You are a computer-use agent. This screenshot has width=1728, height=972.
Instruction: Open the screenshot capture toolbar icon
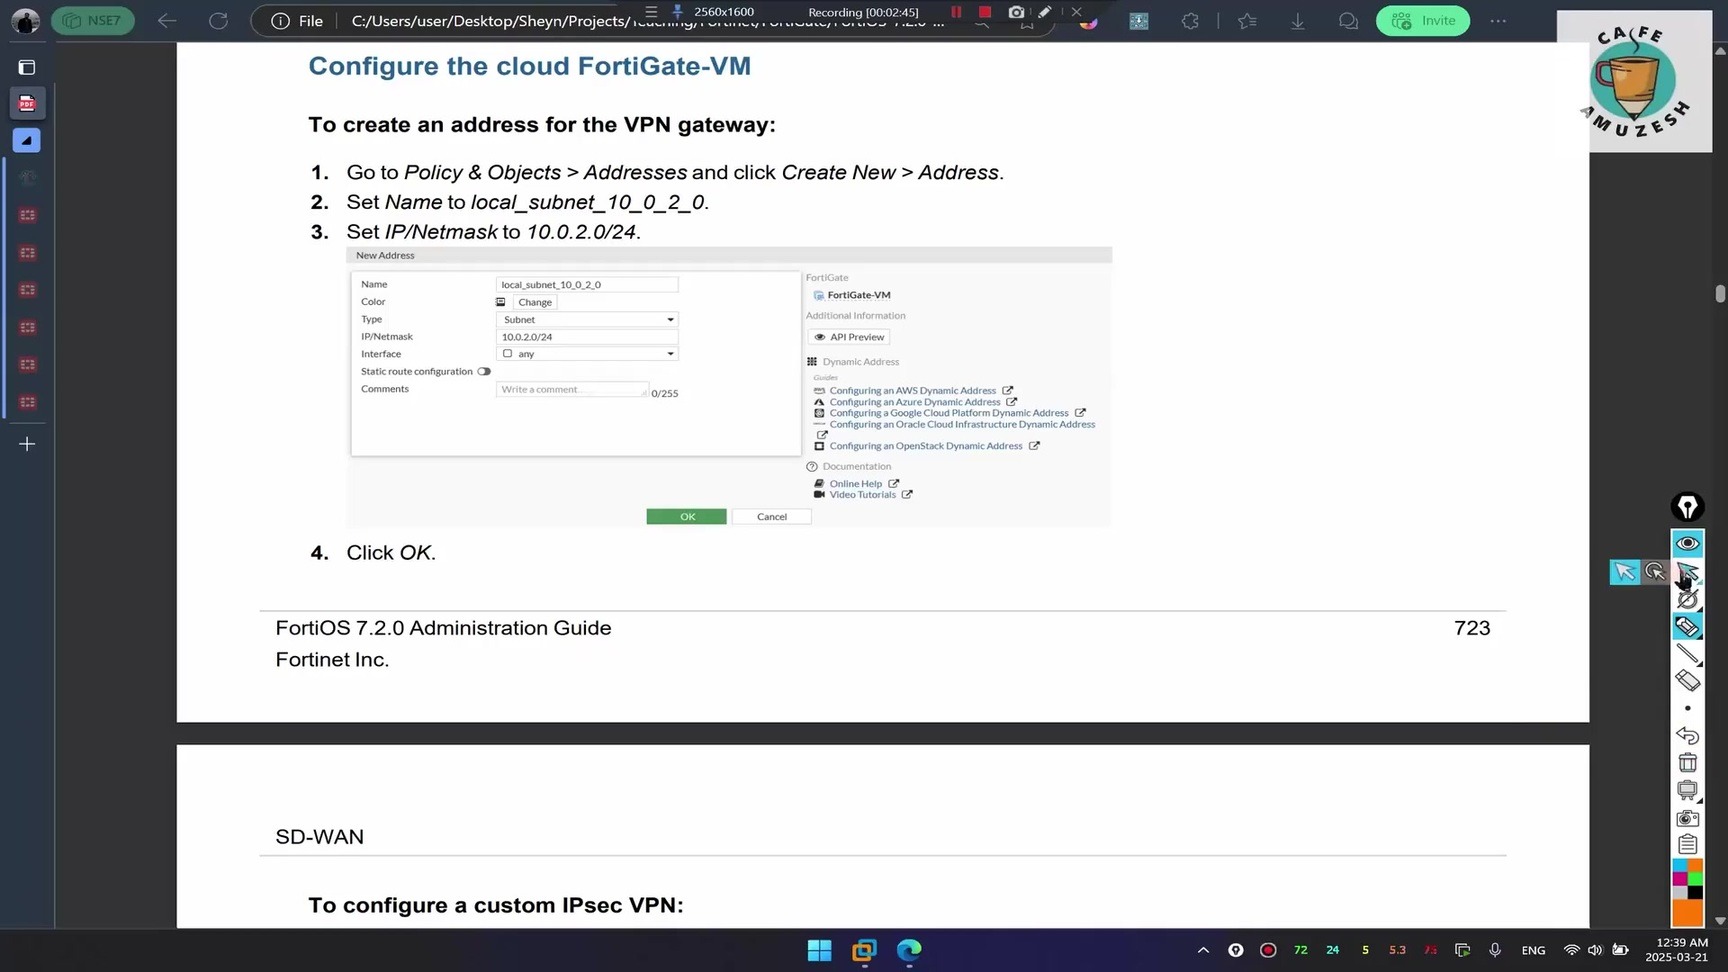point(1139,20)
